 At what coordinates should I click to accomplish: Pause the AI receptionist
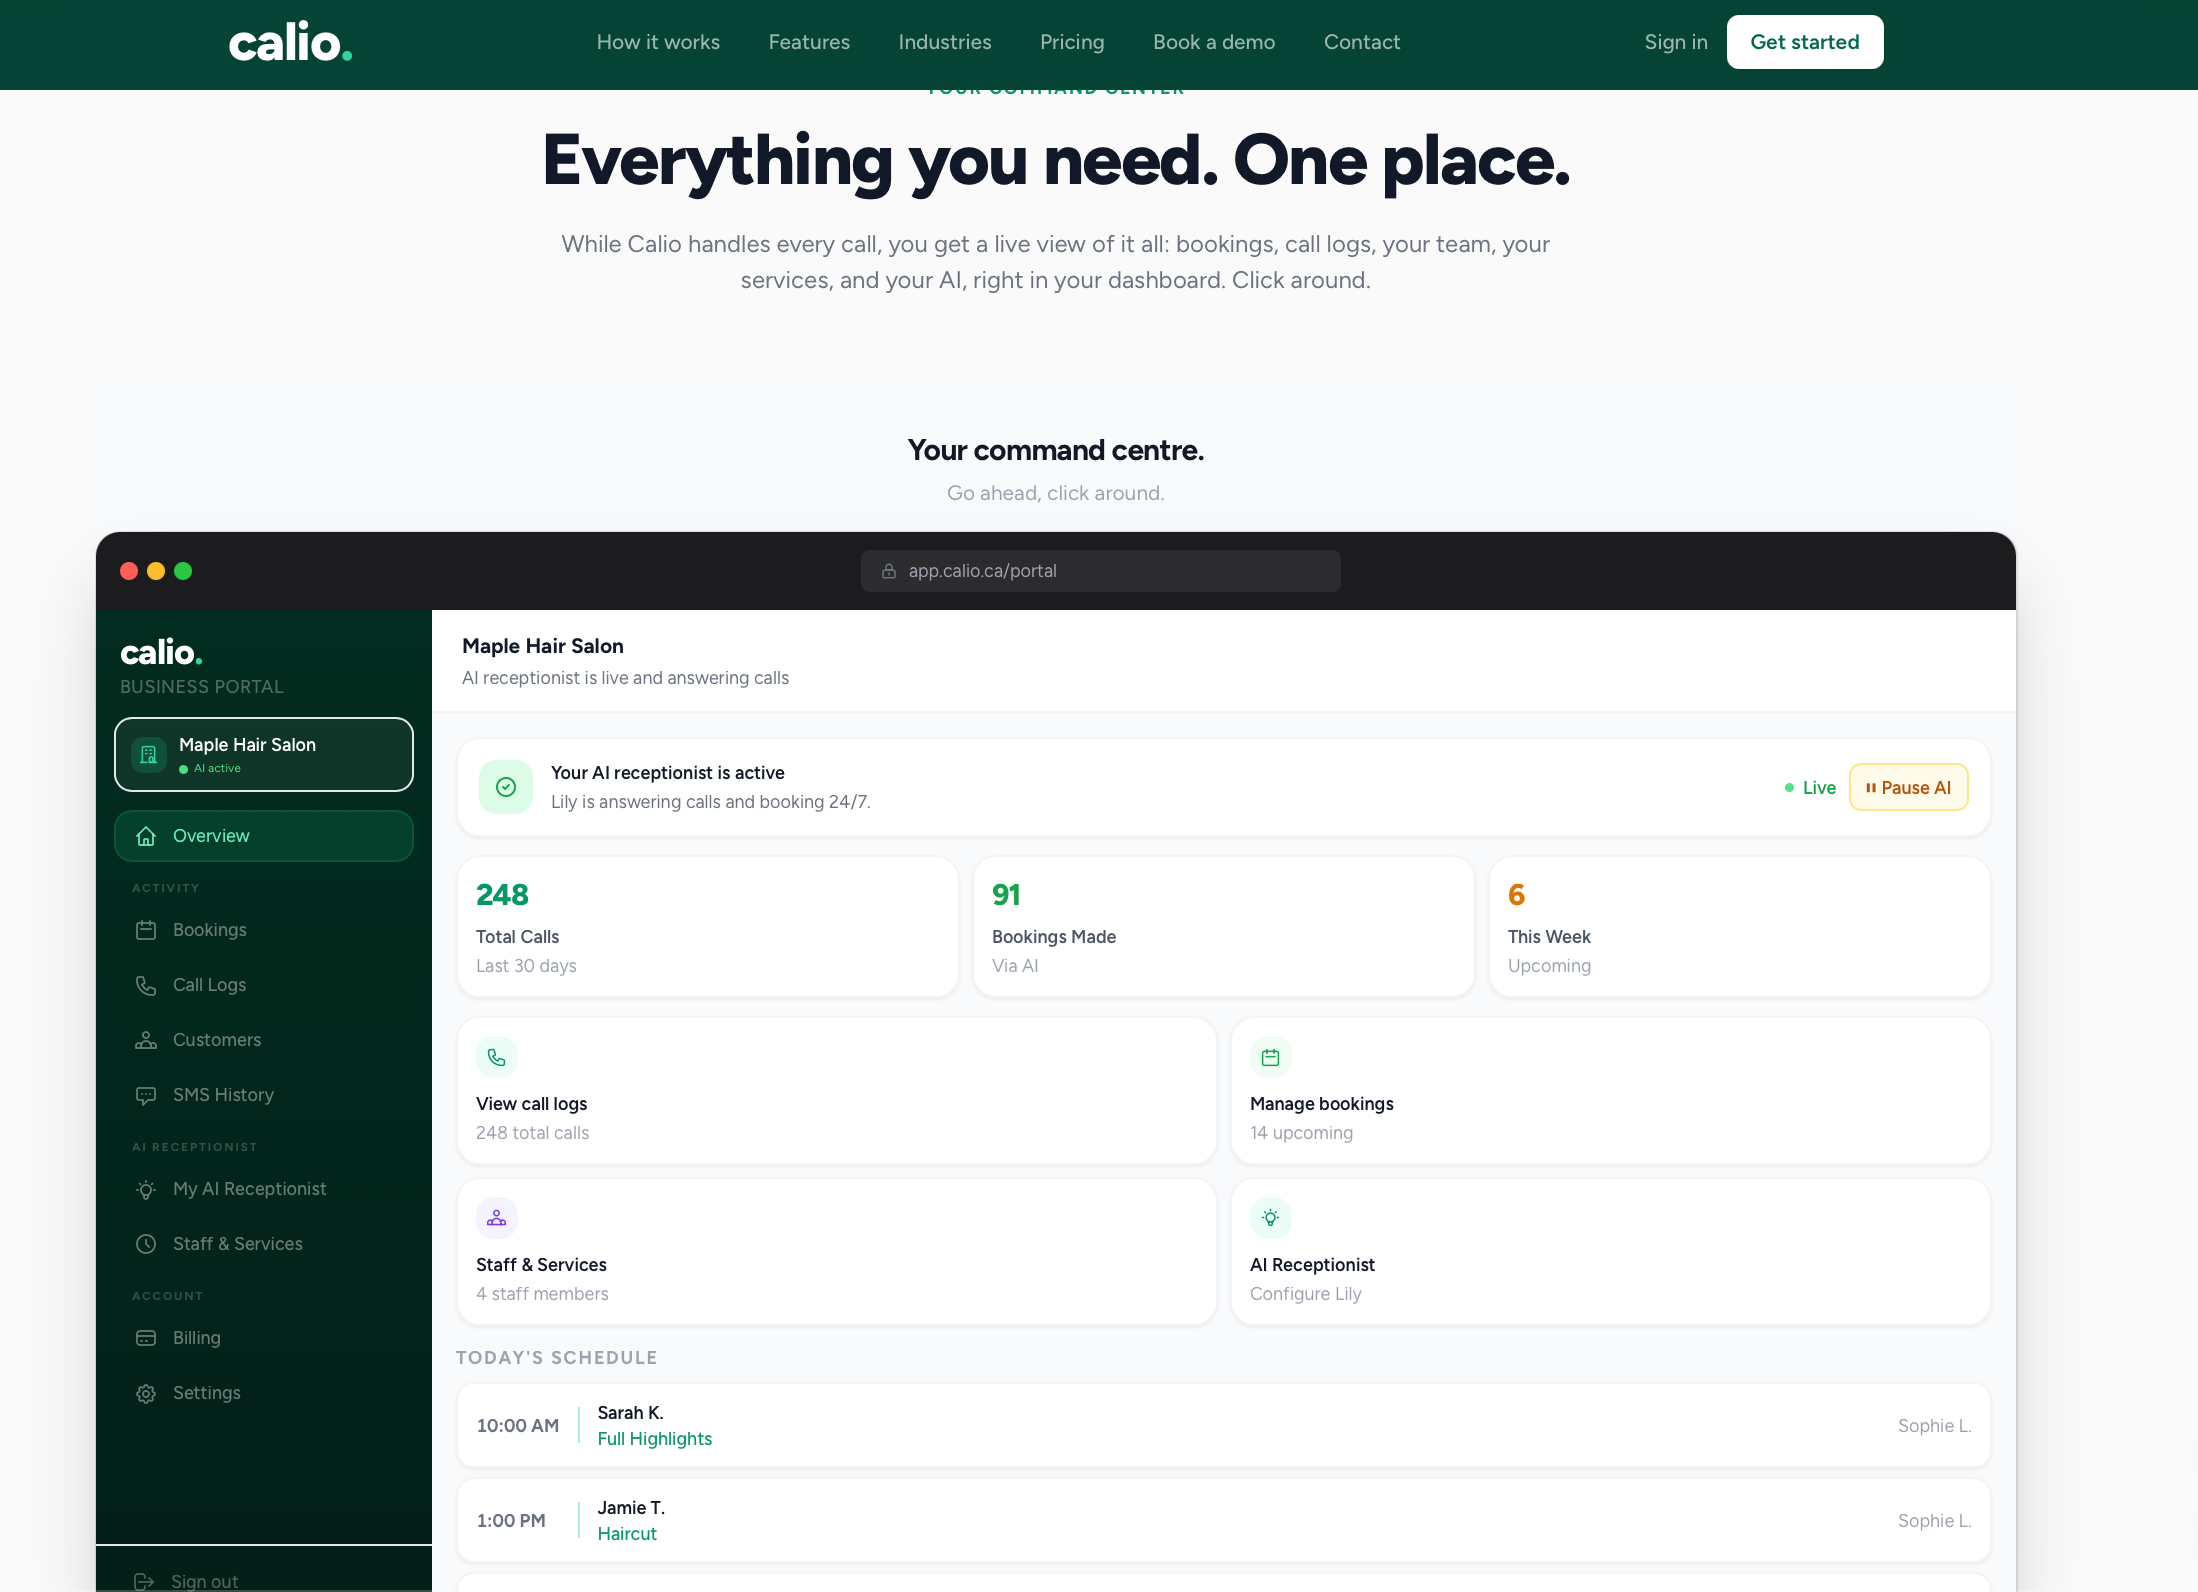tap(1908, 787)
